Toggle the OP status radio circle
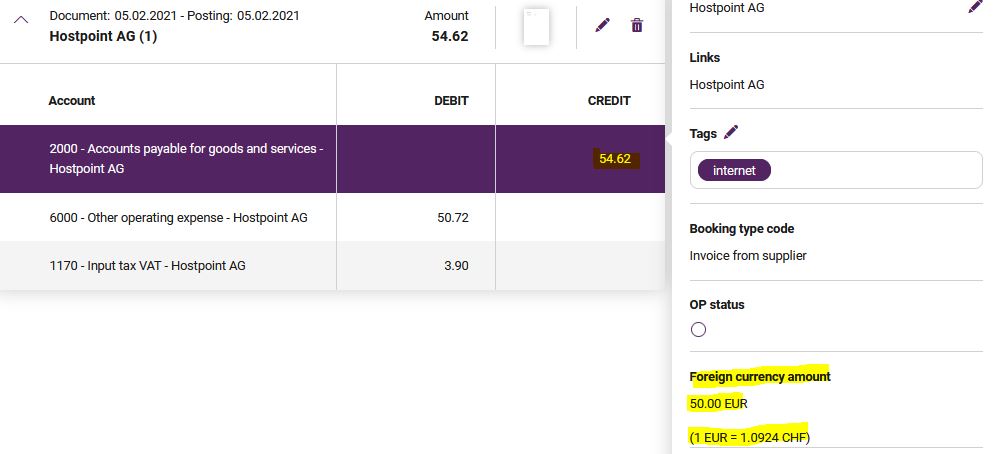Image resolution: width=995 pixels, height=454 pixels. (698, 330)
